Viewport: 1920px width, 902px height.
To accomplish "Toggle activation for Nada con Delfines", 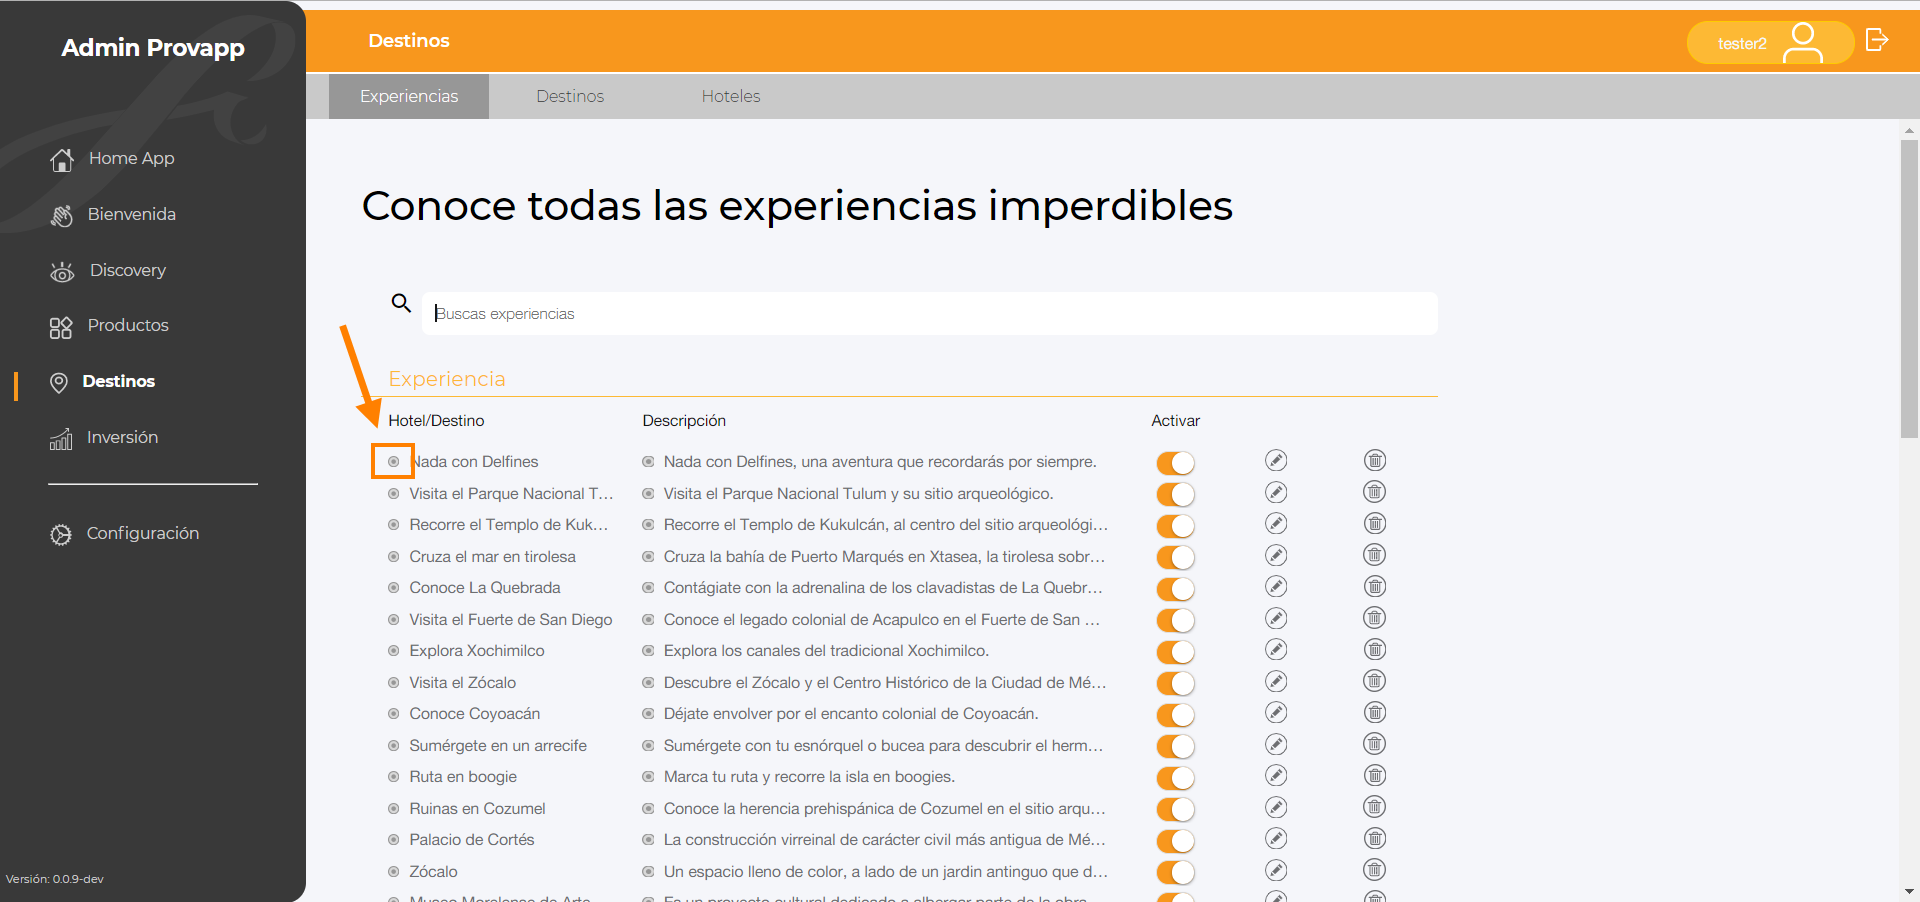I will (x=1176, y=463).
